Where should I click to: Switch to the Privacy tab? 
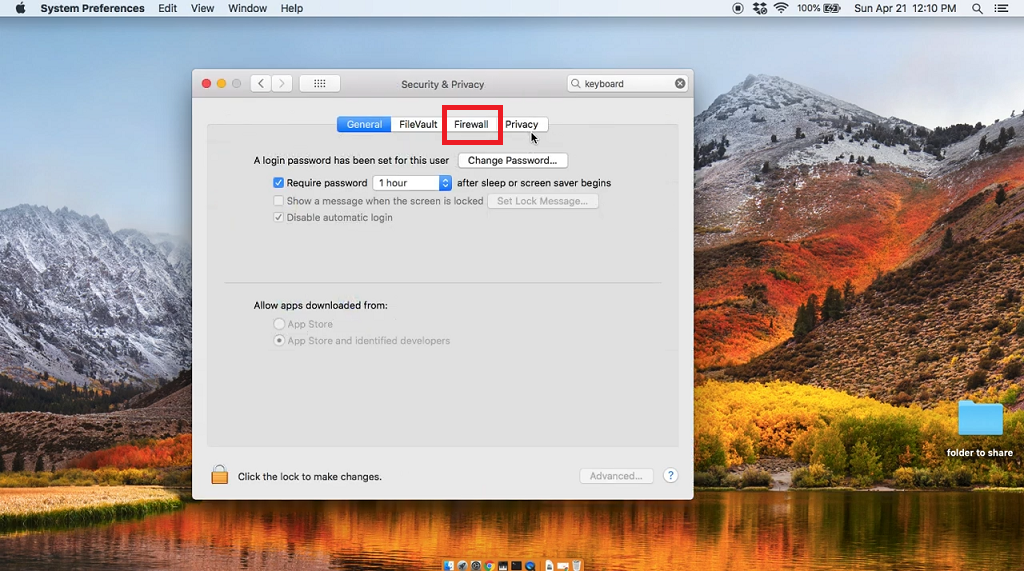(x=521, y=124)
